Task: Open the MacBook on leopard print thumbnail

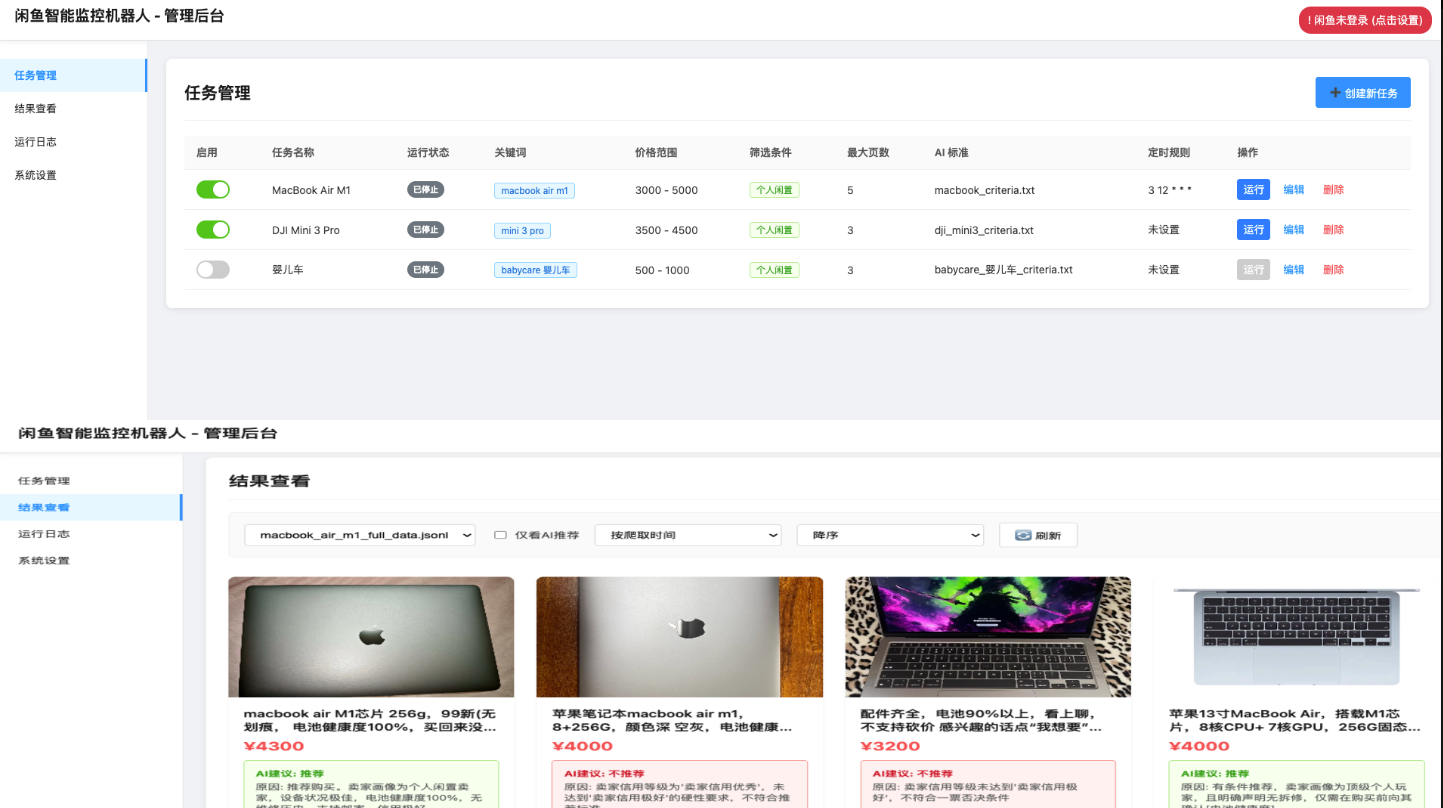Action: click(988, 637)
